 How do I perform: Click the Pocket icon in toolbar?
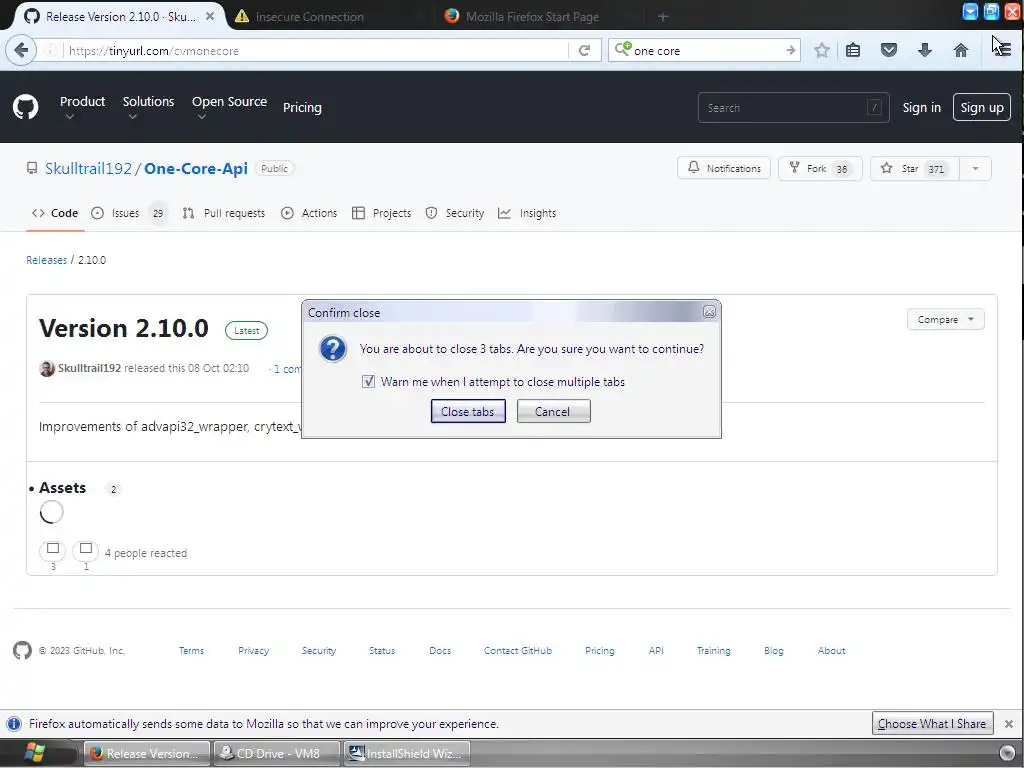click(x=889, y=50)
